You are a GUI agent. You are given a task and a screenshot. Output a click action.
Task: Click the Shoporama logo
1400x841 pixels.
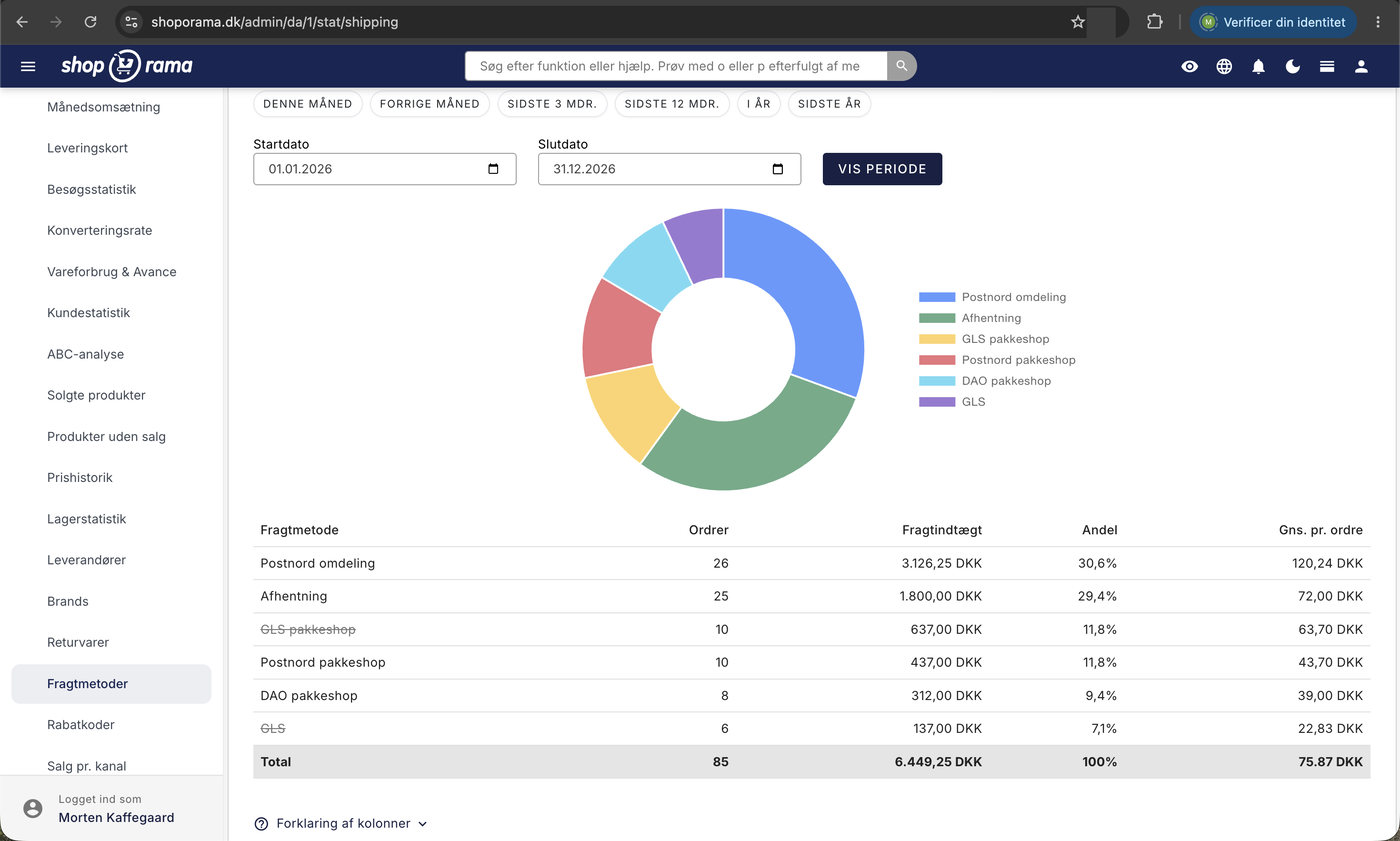pos(127,66)
